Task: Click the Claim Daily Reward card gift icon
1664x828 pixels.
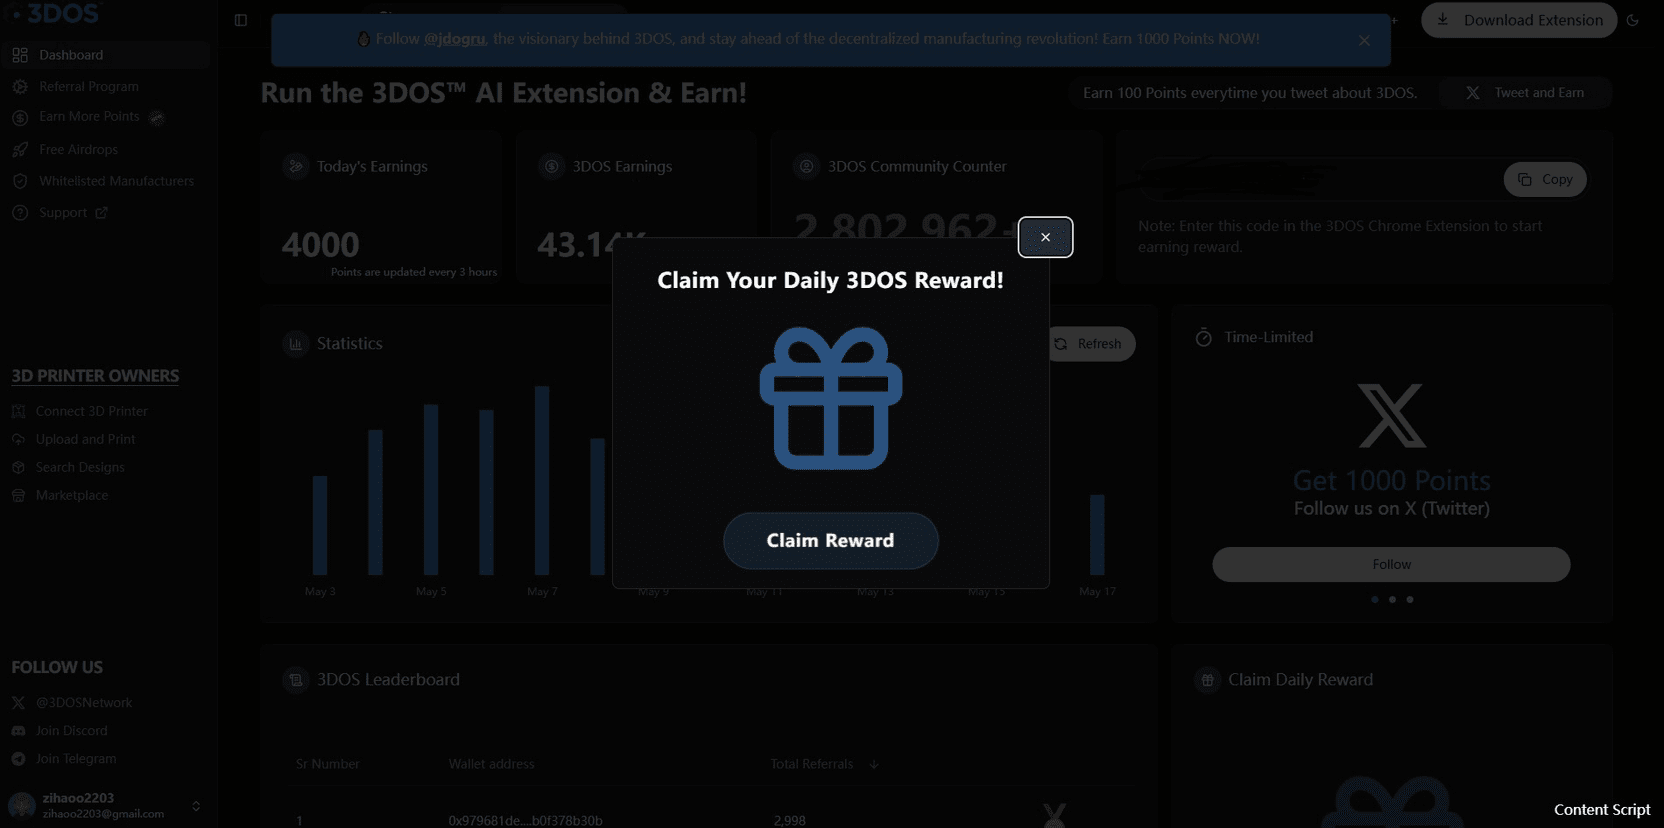Action: point(1207,680)
